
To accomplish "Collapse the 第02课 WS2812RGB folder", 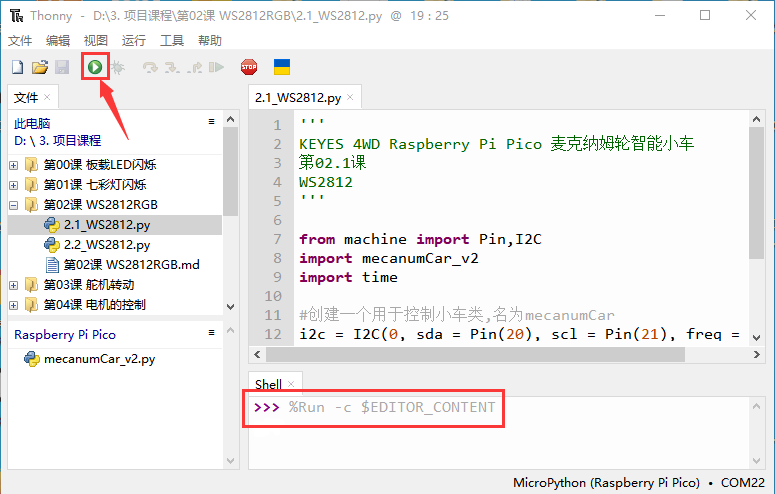I will coord(13,205).
